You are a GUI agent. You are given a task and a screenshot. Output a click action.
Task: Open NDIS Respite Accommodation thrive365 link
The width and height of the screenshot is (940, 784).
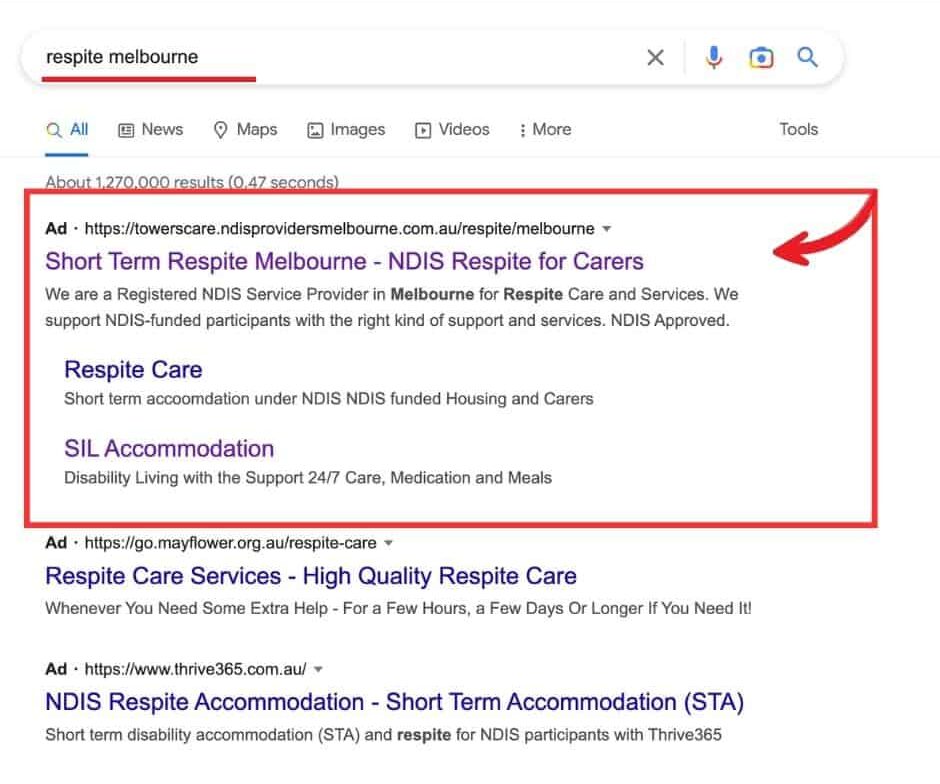pos(394,702)
